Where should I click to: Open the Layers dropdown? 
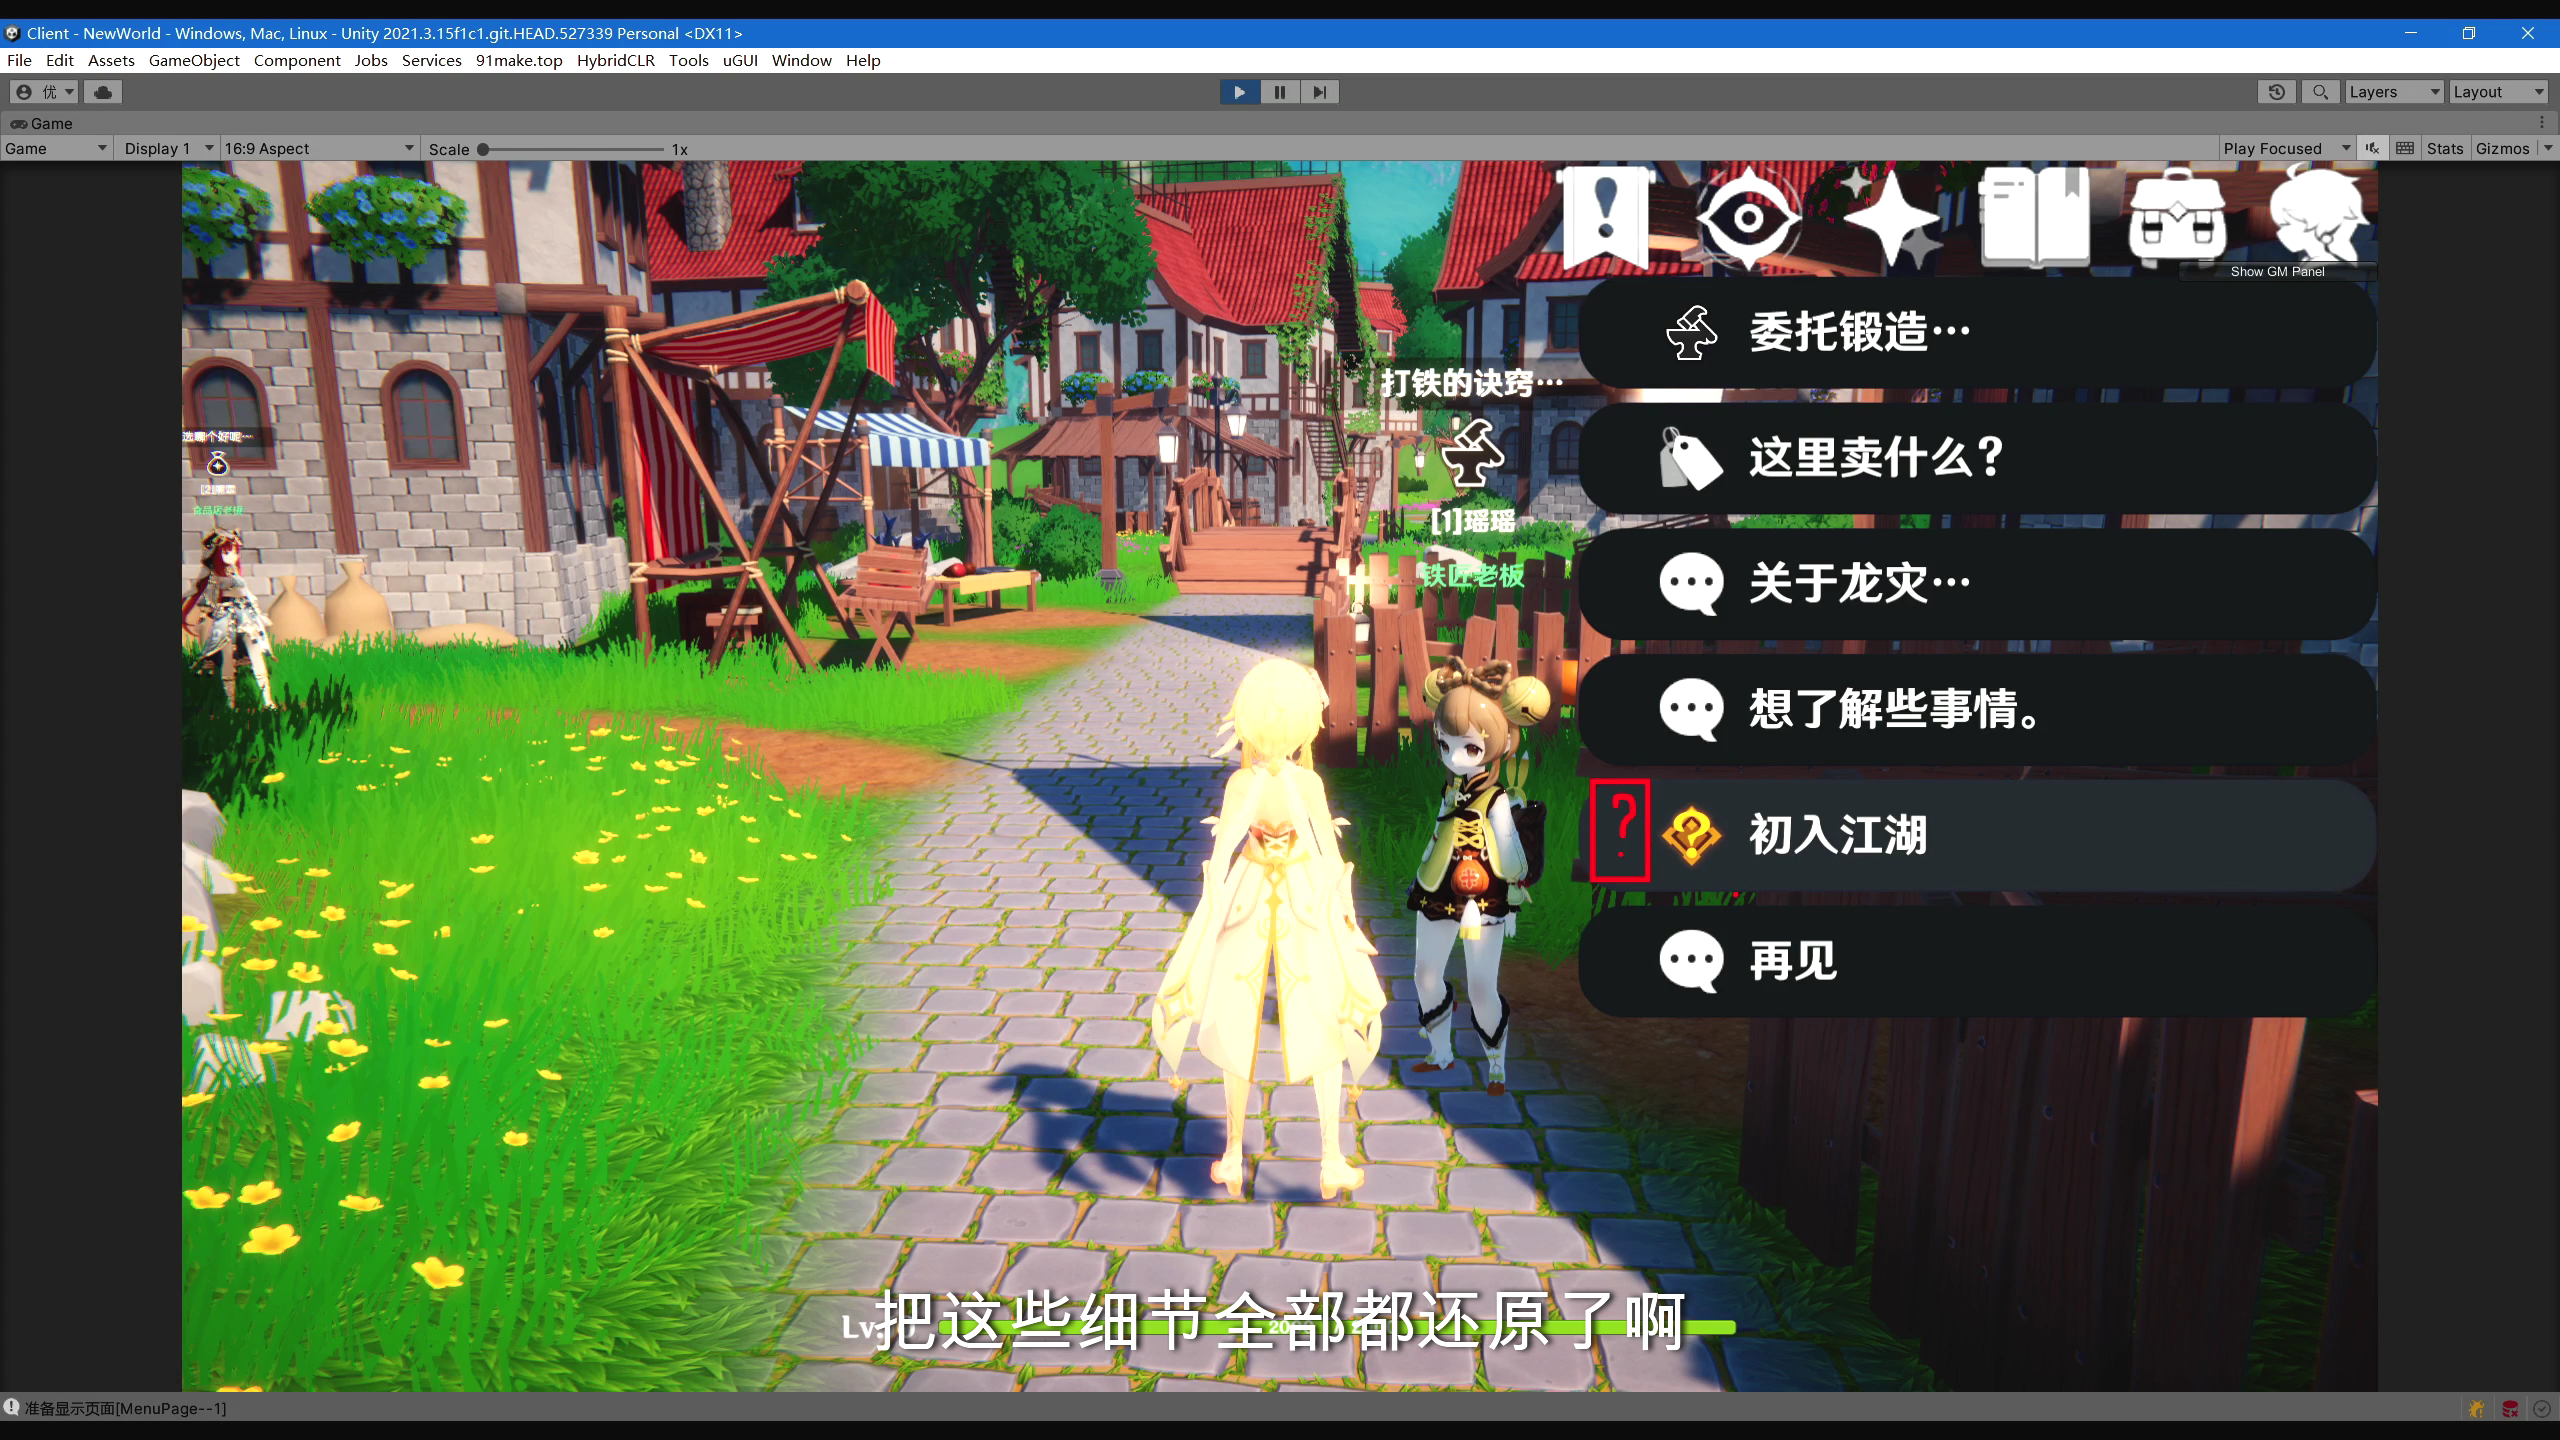tap(2393, 92)
